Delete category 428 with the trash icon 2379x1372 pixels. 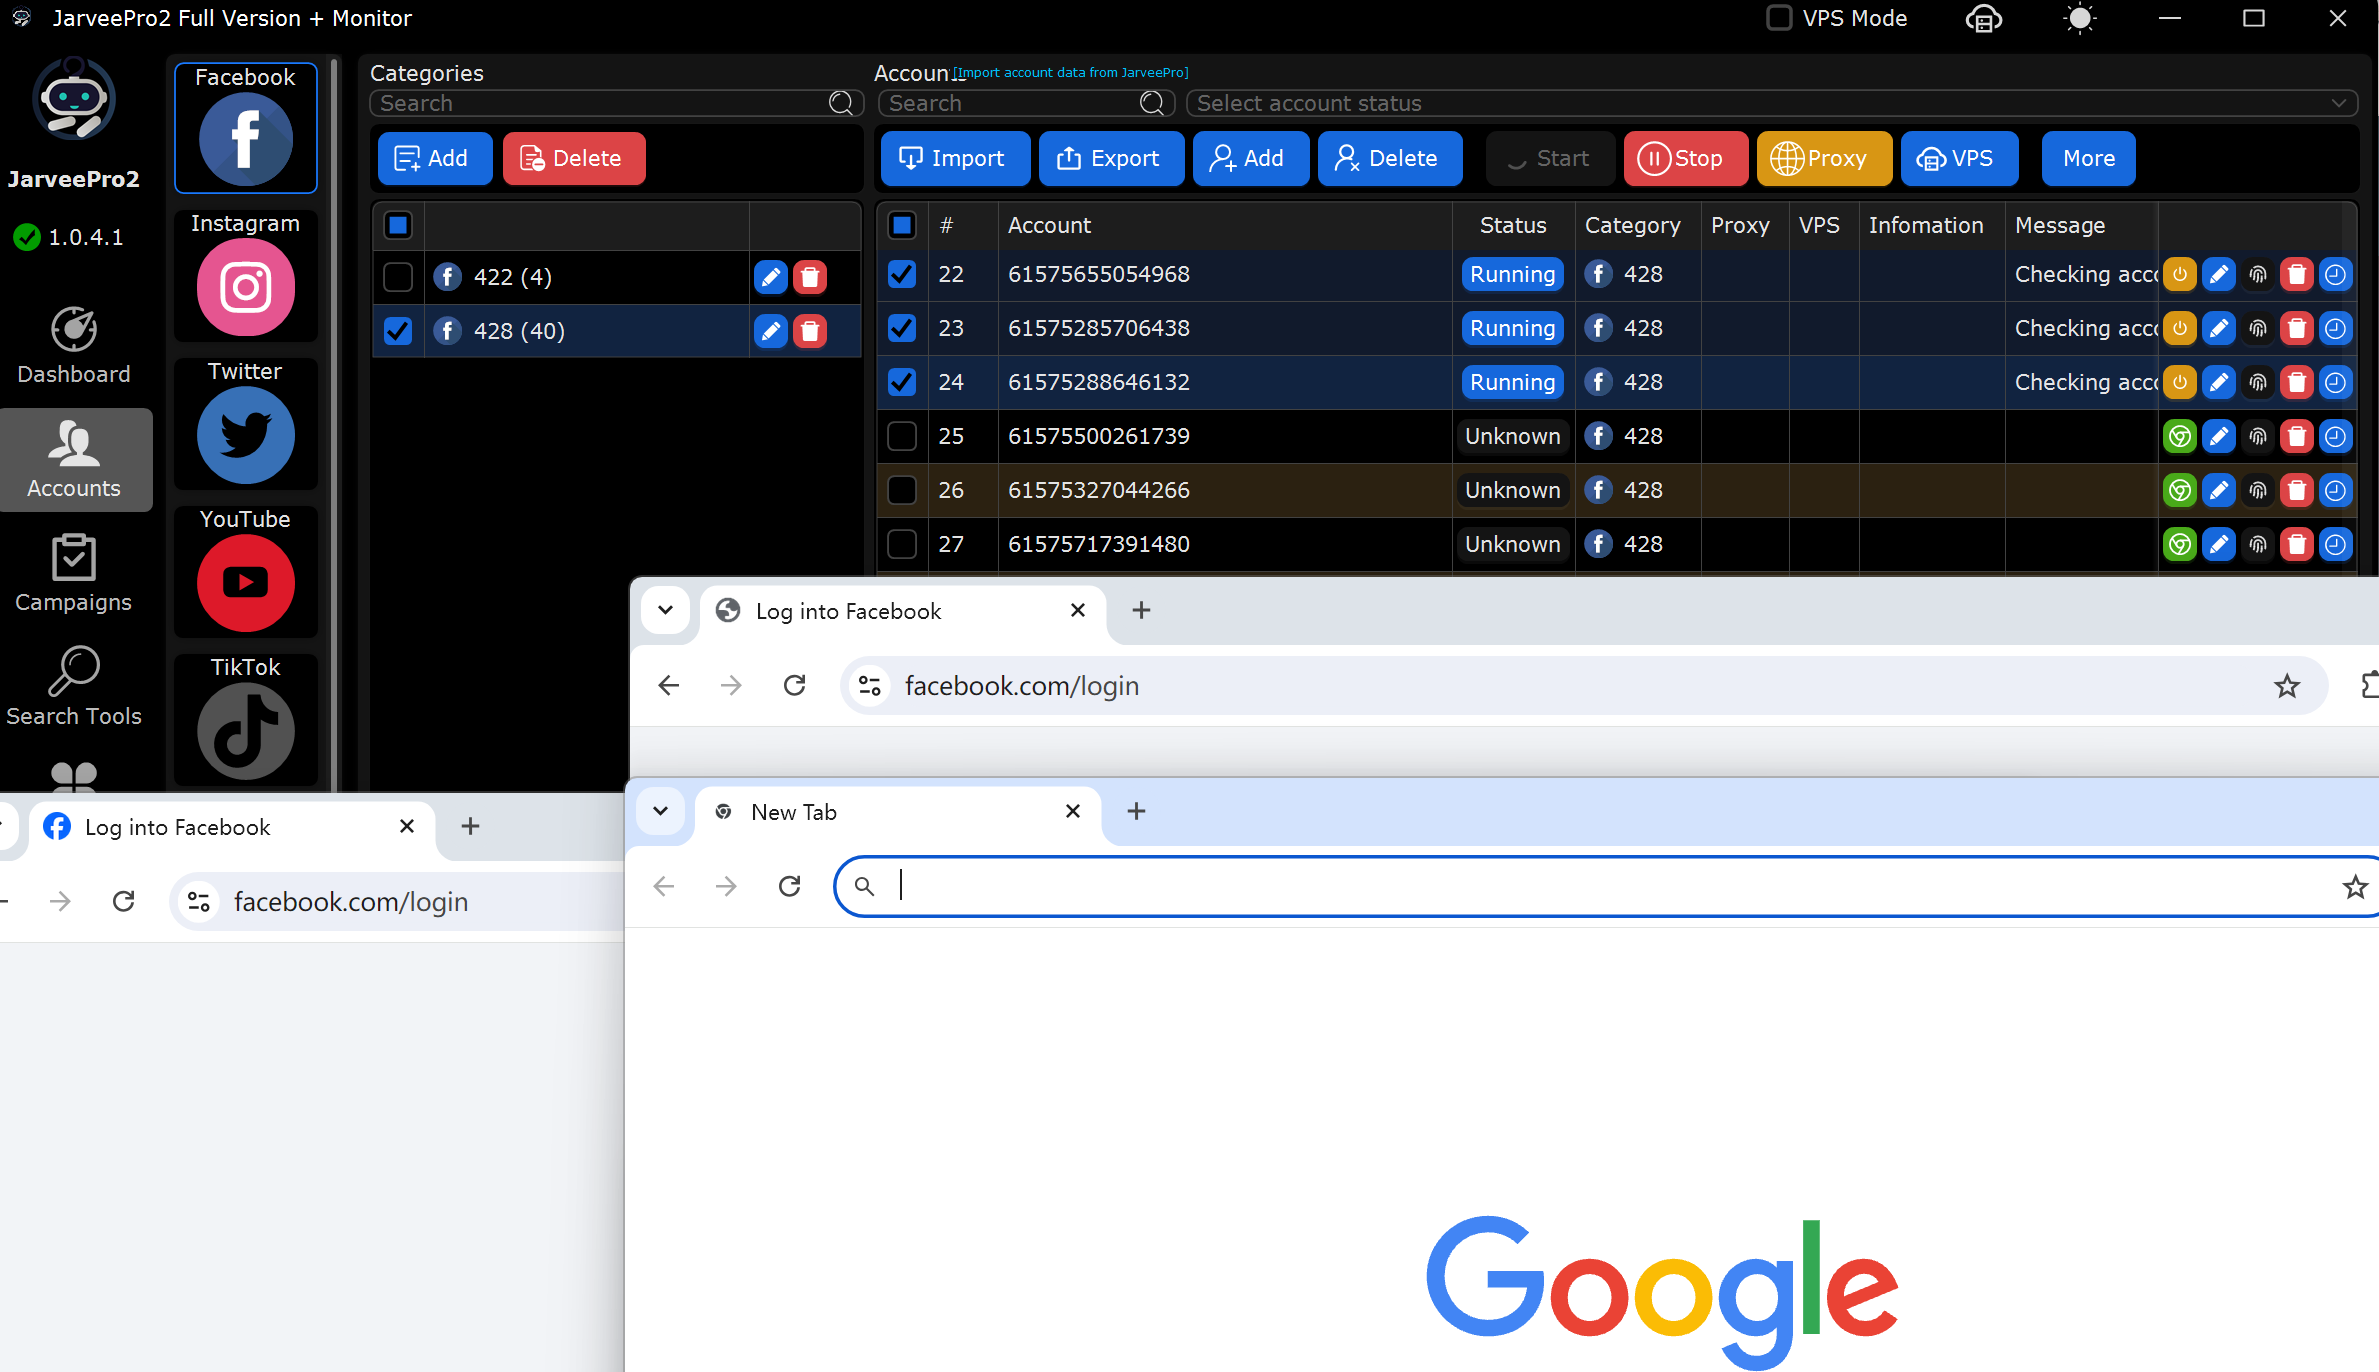pyautogui.click(x=810, y=331)
